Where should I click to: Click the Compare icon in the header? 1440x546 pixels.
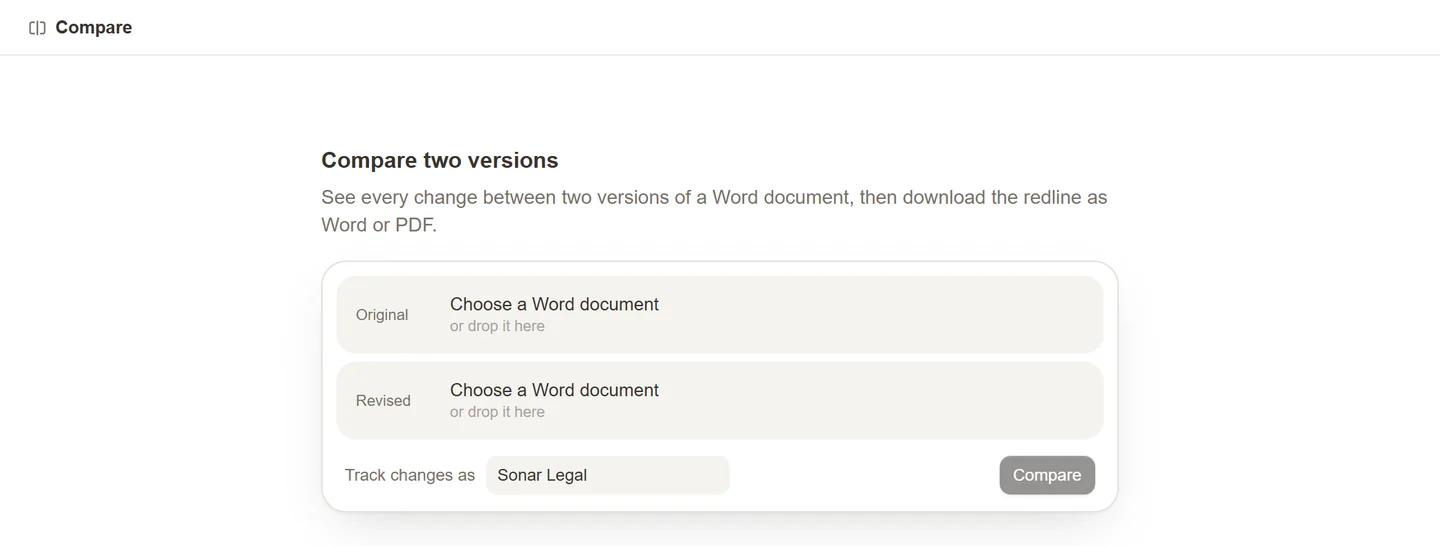(37, 28)
